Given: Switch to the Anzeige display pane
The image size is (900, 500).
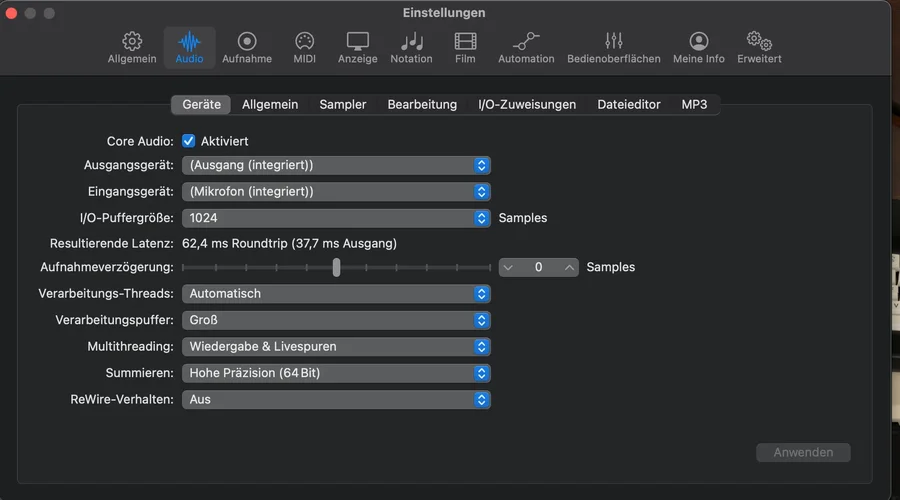Looking at the screenshot, I should tap(357, 47).
